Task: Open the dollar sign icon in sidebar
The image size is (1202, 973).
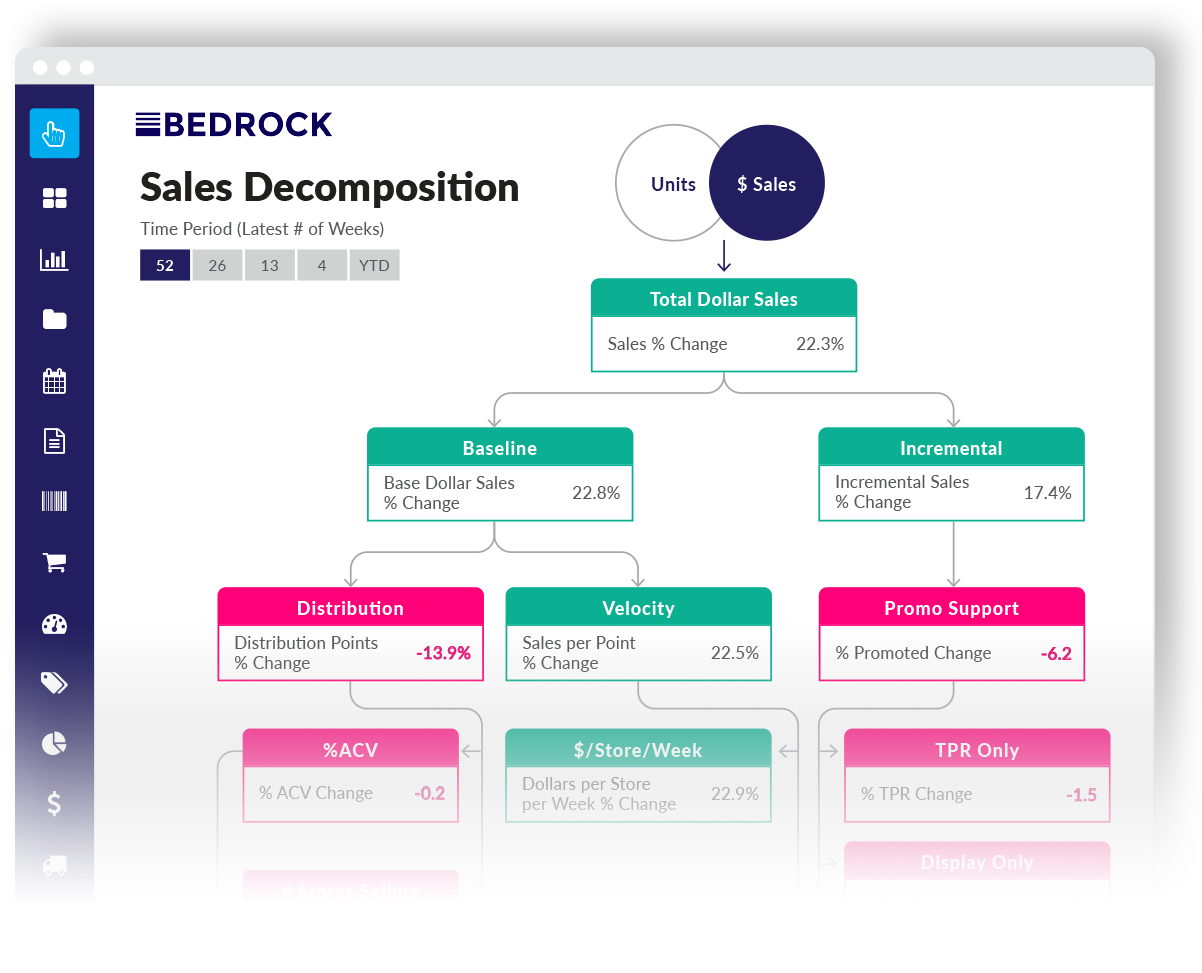Action: (x=54, y=803)
